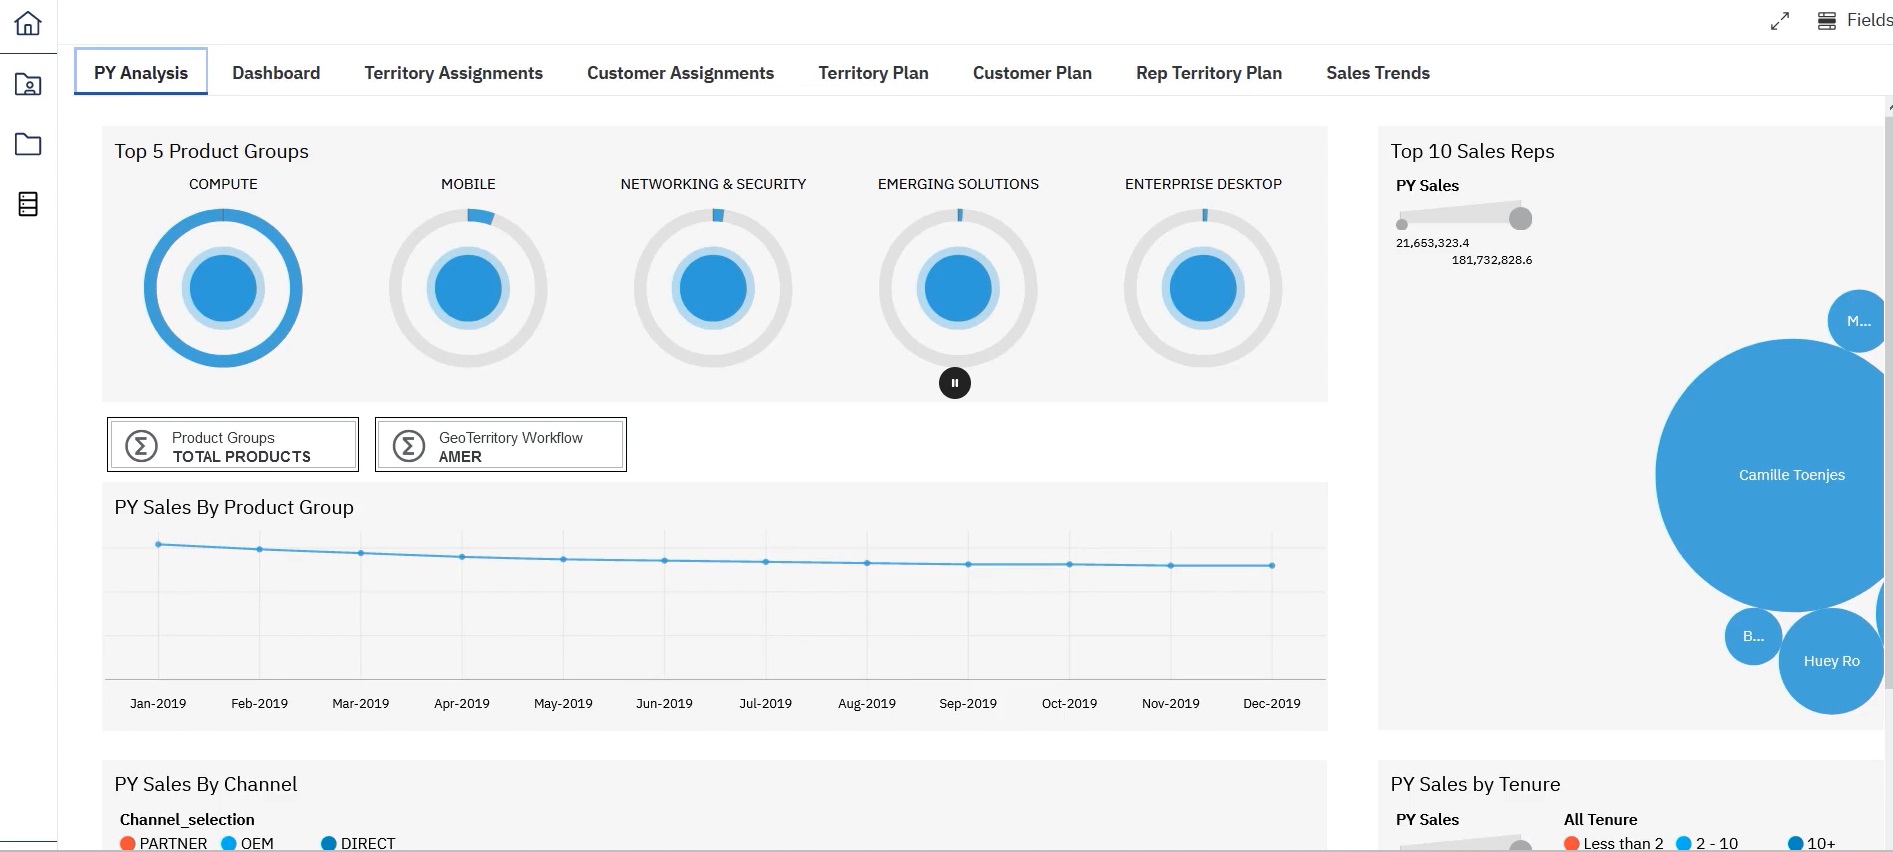Click the COMPUTE donut chart
The image size is (1893, 852).
click(x=223, y=288)
